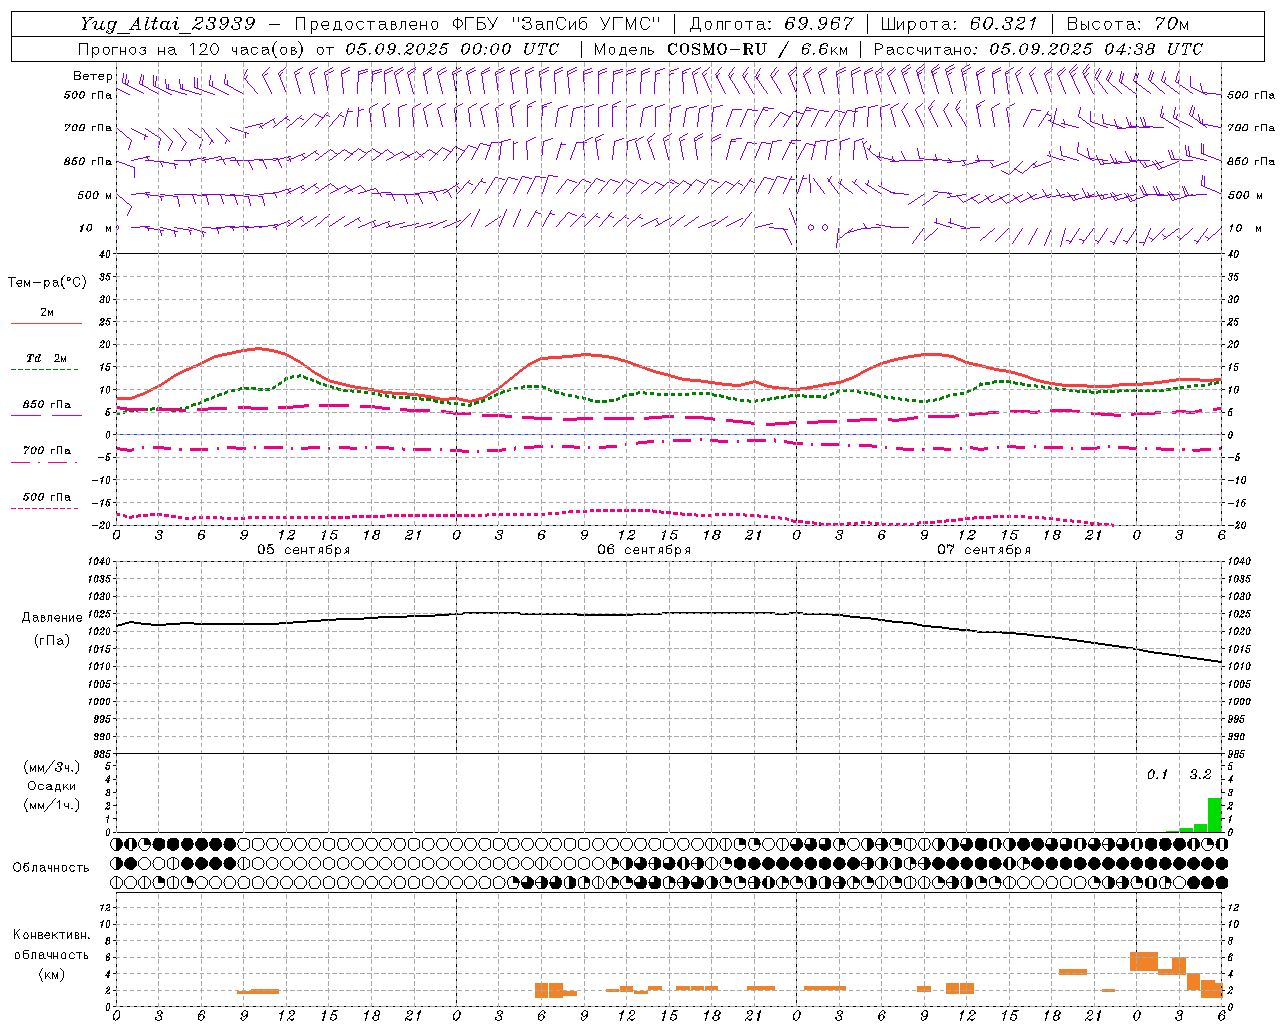Click the 06 сентября date label
Screen dimensions: 1280x1024
tap(644, 550)
